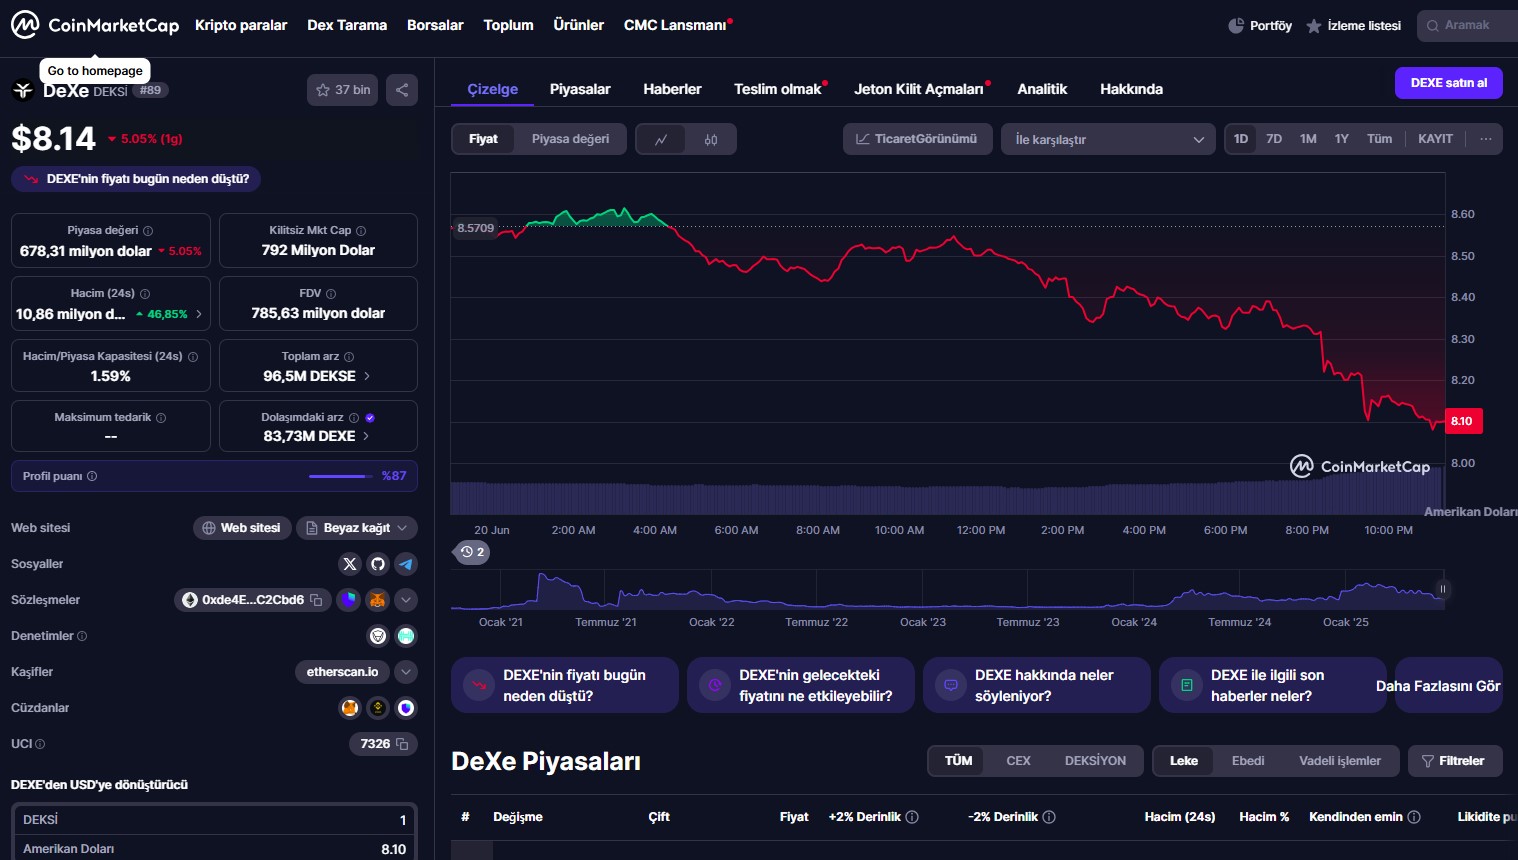Viewport: 1518px width, 860px height.
Task: Show info for Hacim (24s)
Action: [145, 294]
